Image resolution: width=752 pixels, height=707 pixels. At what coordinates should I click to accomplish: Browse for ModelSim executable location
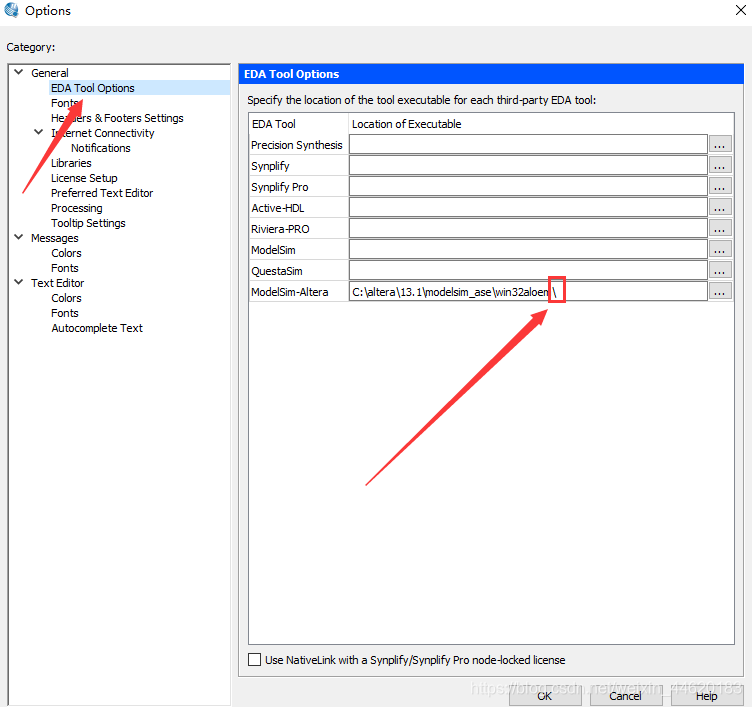pyautogui.click(x=719, y=250)
